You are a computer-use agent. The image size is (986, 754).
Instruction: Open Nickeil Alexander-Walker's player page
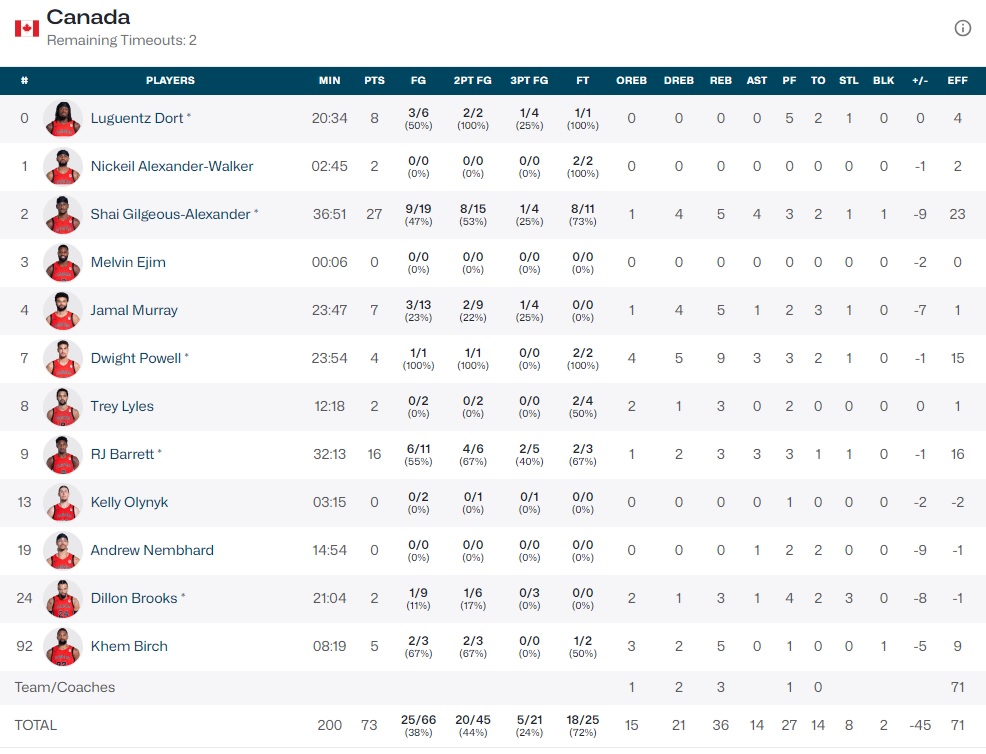point(172,167)
